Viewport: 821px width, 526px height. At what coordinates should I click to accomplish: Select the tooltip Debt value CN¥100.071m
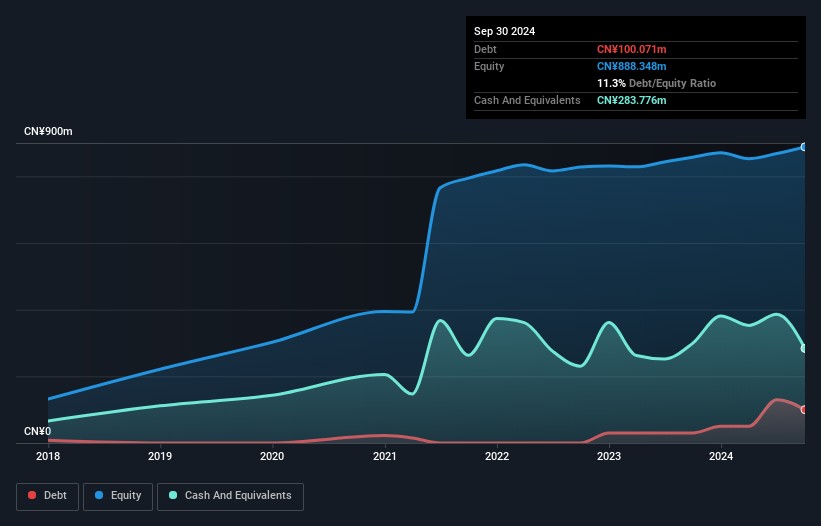[632, 49]
